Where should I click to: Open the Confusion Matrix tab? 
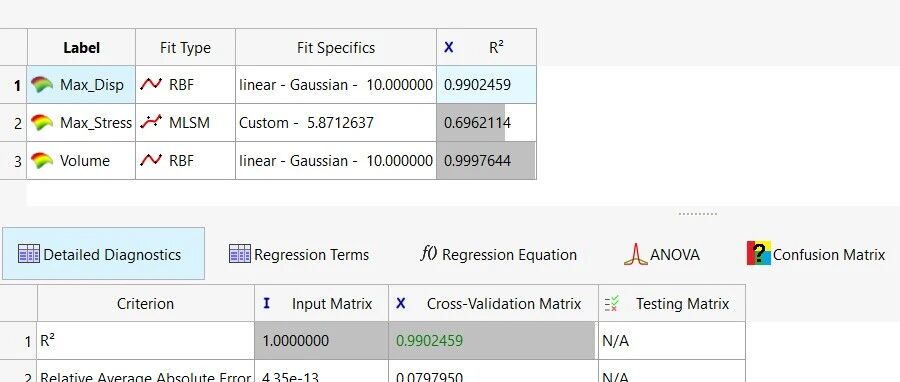816,254
